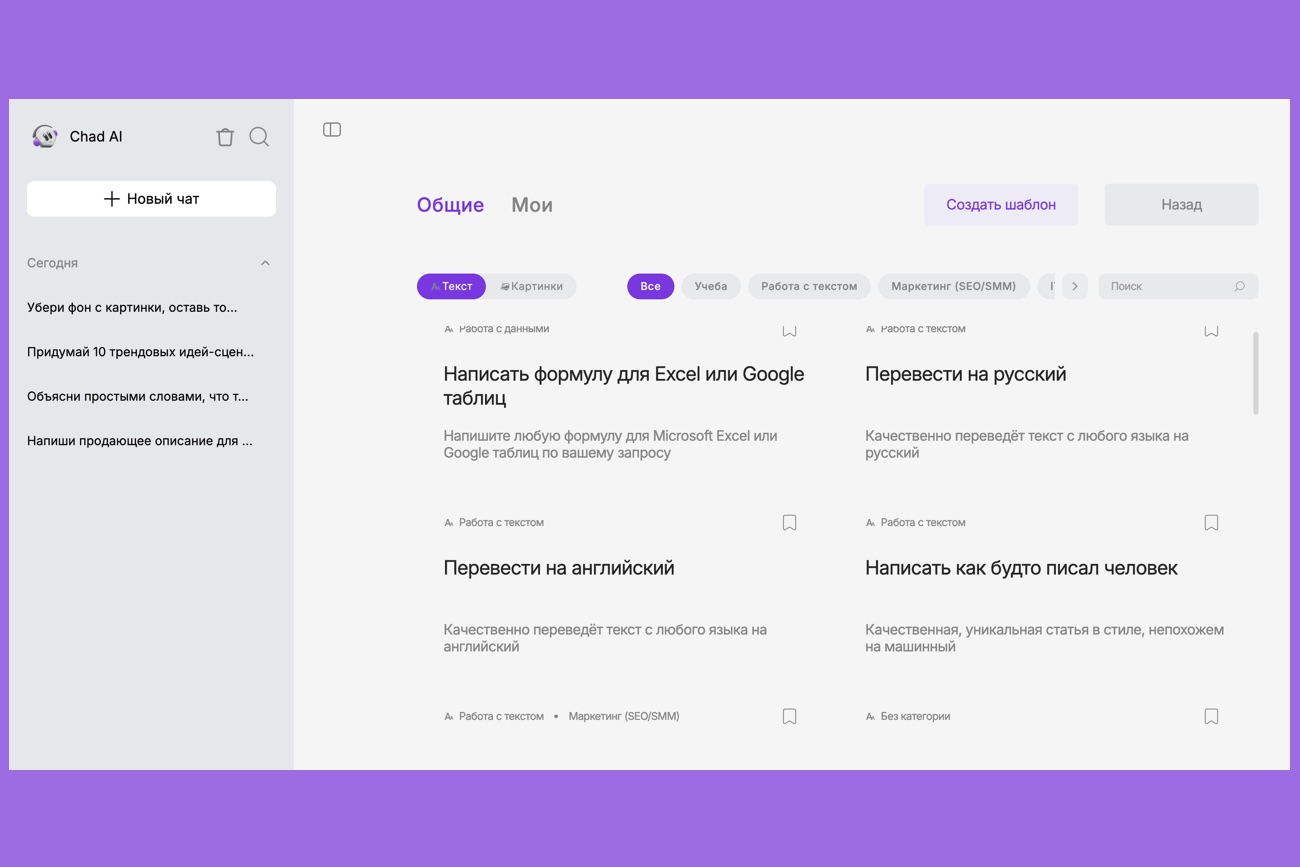Screen dimensions: 1300x867
Task: Click the Chad AI logo avatar
Action: coord(44,137)
